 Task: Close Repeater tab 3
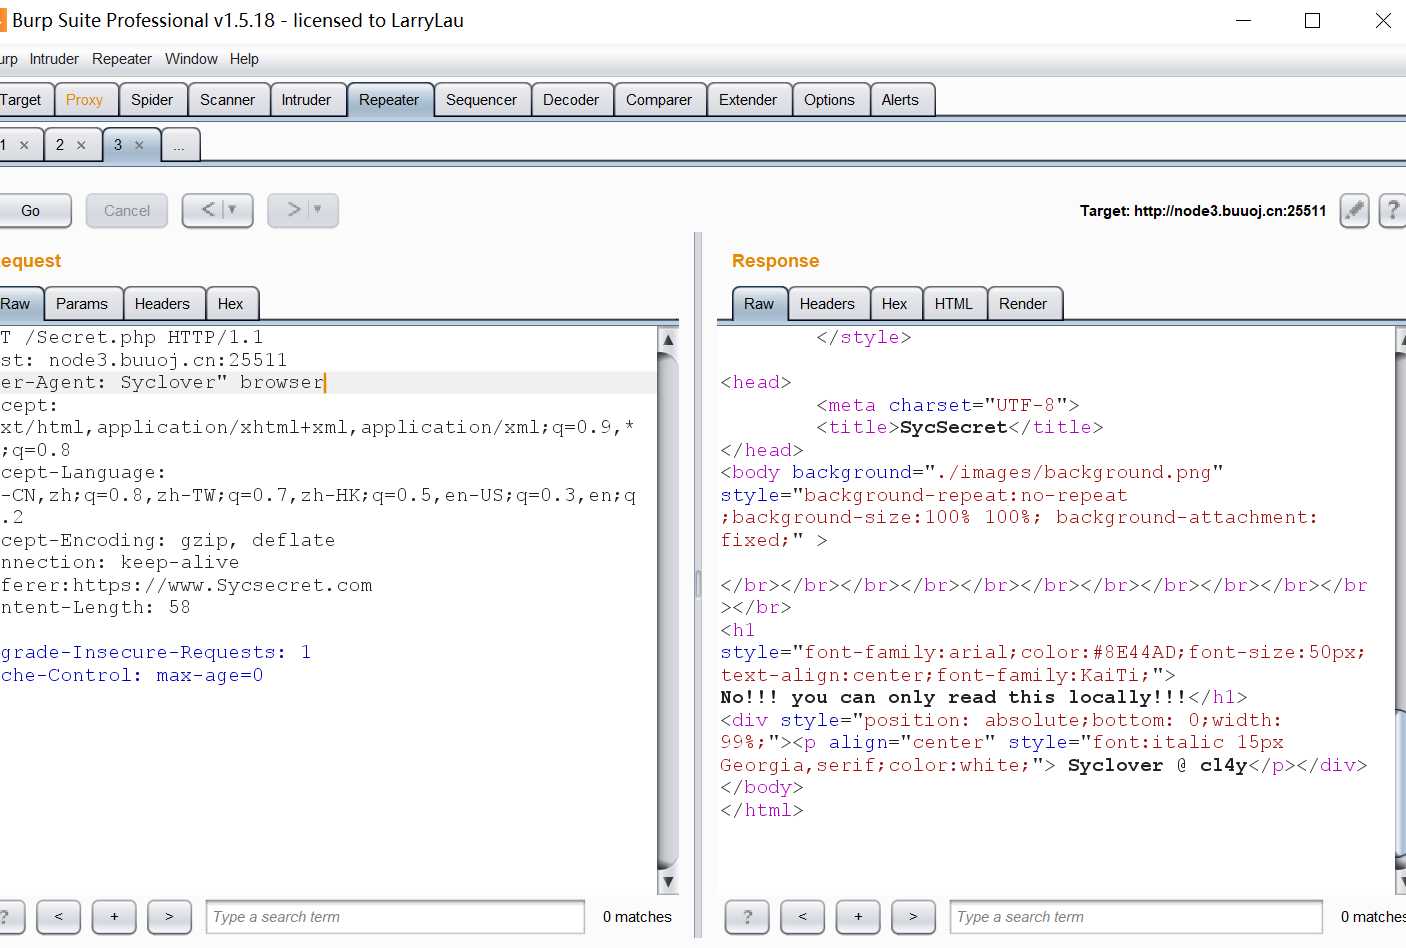[139, 145]
